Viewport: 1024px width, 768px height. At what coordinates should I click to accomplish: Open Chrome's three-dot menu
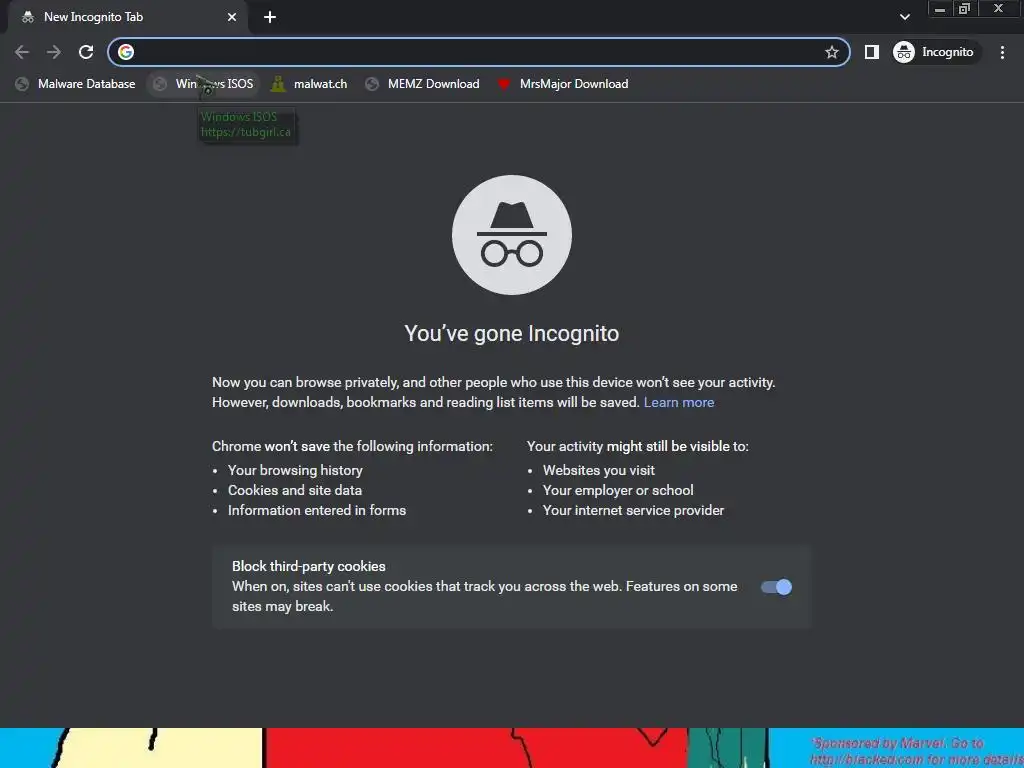coord(1002,52)
